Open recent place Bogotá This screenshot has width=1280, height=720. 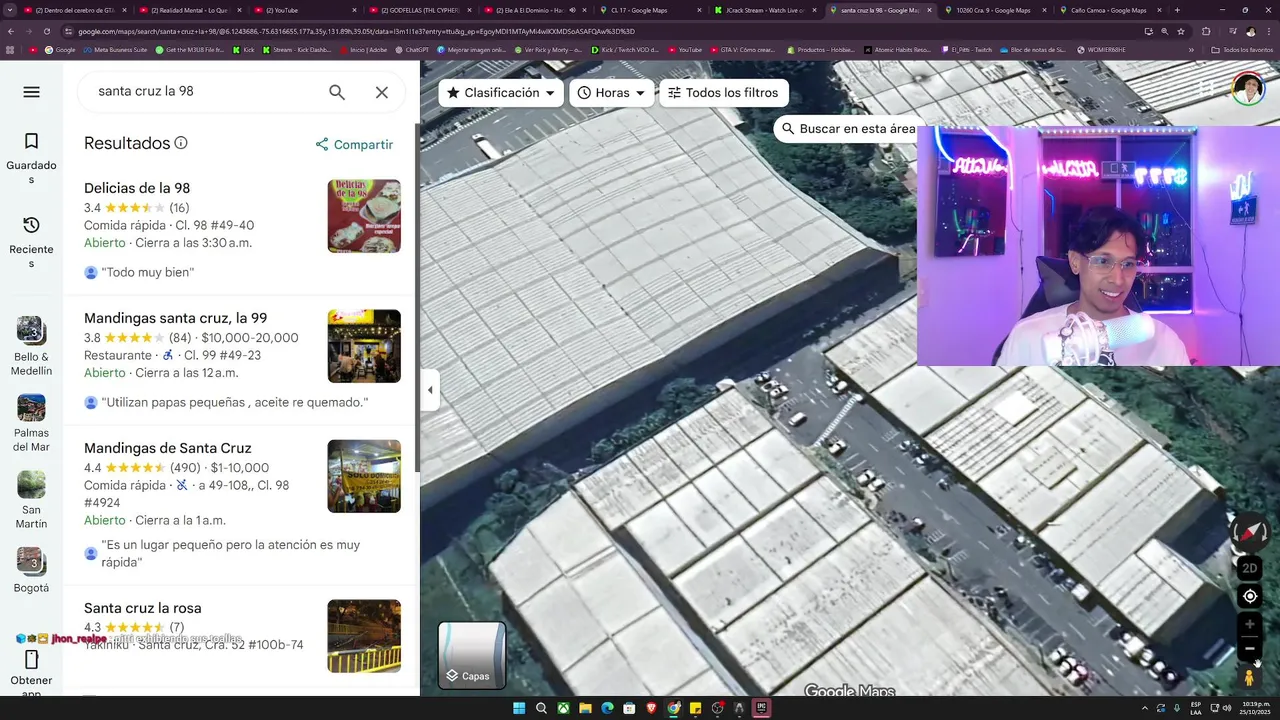(31, 571)
